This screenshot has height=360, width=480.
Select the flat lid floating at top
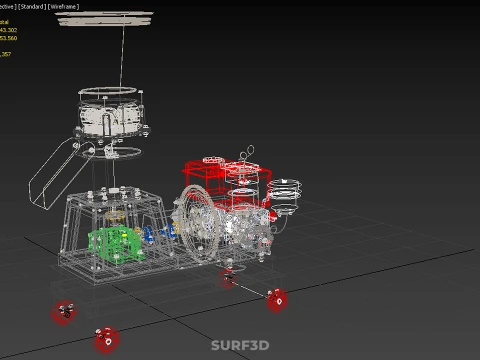[x=104, y=18]
